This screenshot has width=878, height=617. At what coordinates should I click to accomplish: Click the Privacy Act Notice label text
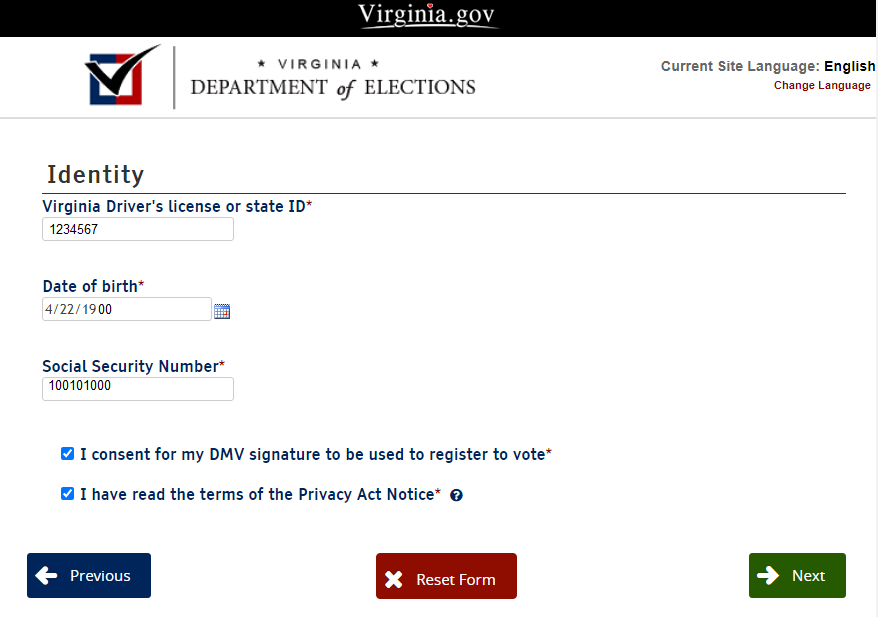pos(257,495)
